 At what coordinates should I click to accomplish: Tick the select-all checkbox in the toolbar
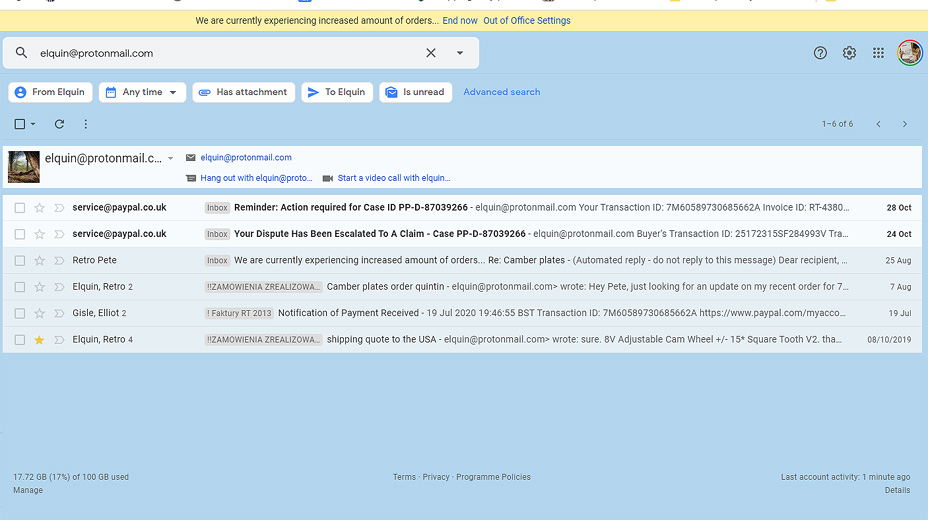pyautogui.click(x=20, y=124)
